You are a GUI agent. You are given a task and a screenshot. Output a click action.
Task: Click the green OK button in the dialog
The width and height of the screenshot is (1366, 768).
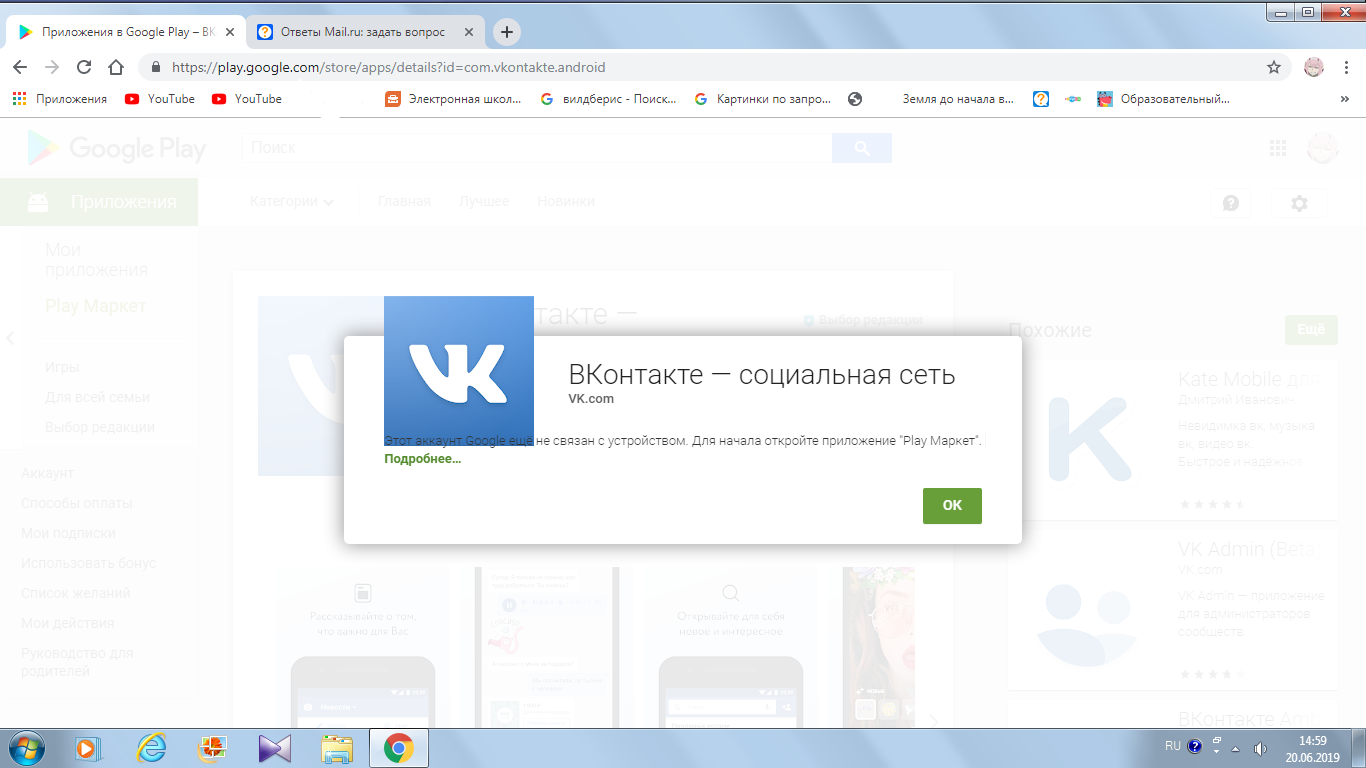pos(952,505)
